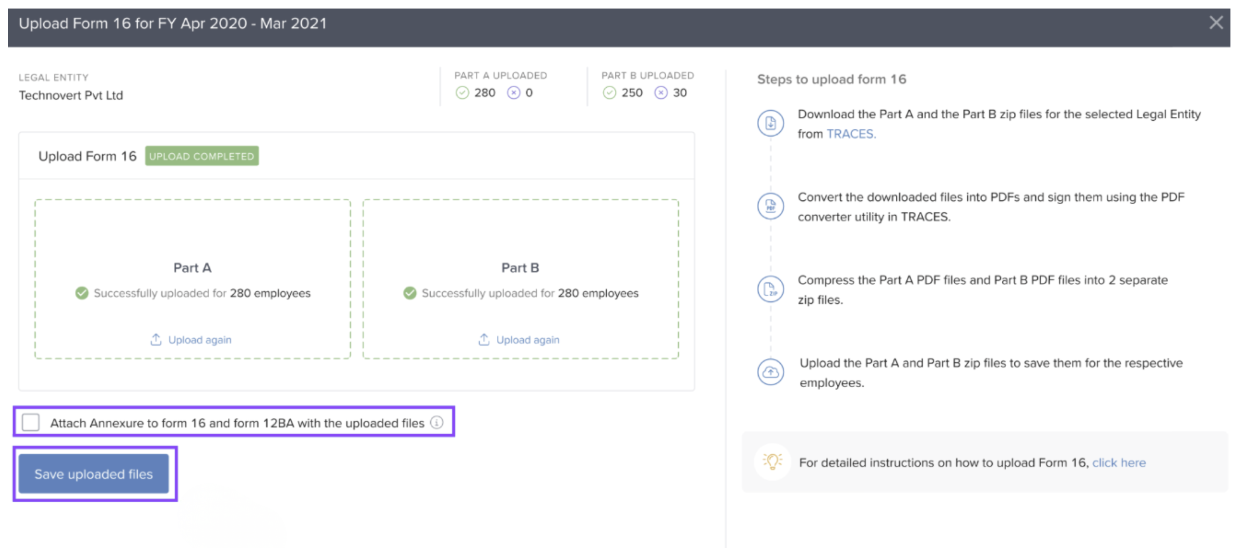Click the info icon beside Annexure checkbox
The height and width of the screenshot is (548, 1236).
click(436, 423)
